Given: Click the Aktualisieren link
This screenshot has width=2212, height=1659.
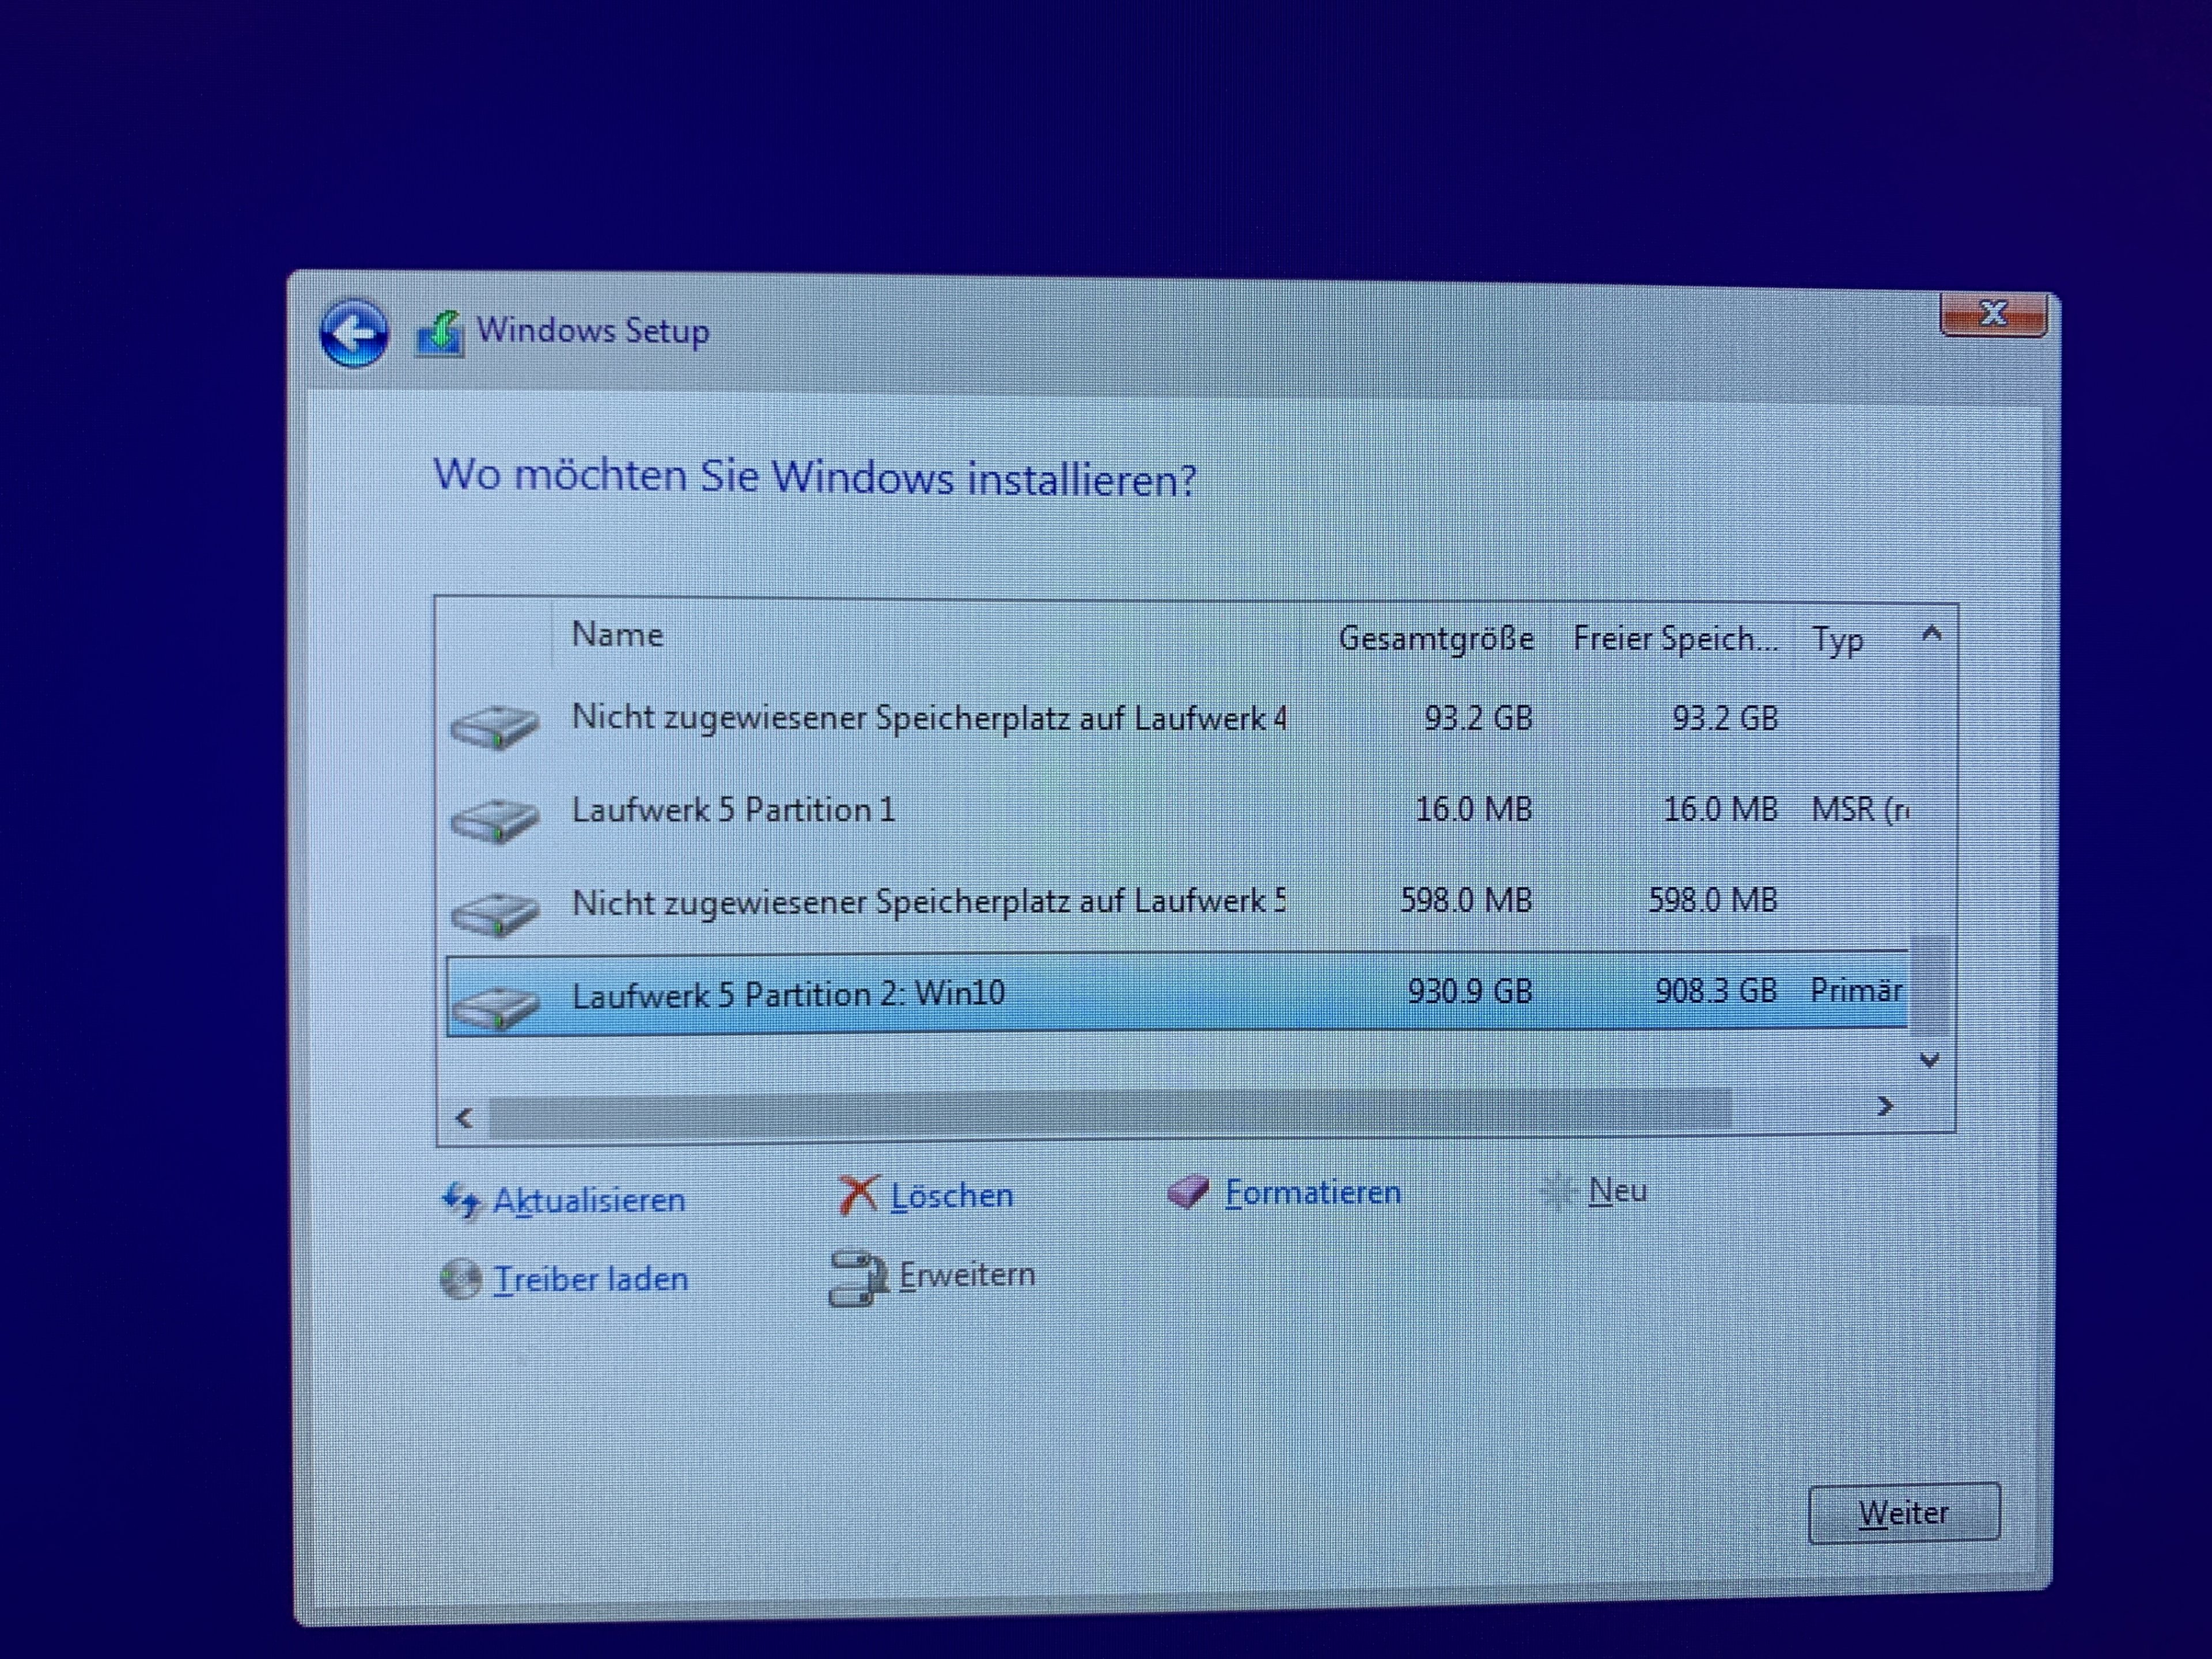Looking at the screenshot, I should (589, 1200).
